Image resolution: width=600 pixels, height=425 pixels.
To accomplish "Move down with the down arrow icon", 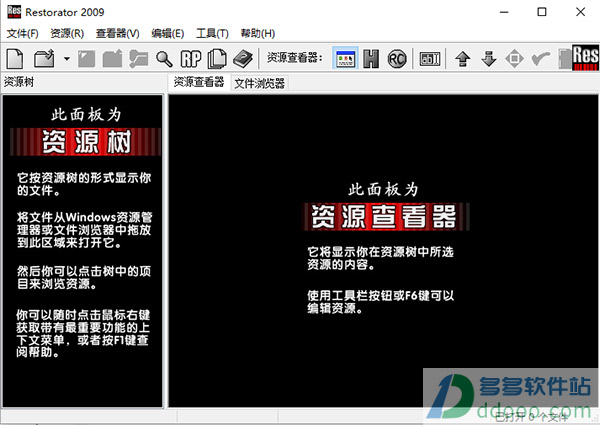I will coord(489,59).
